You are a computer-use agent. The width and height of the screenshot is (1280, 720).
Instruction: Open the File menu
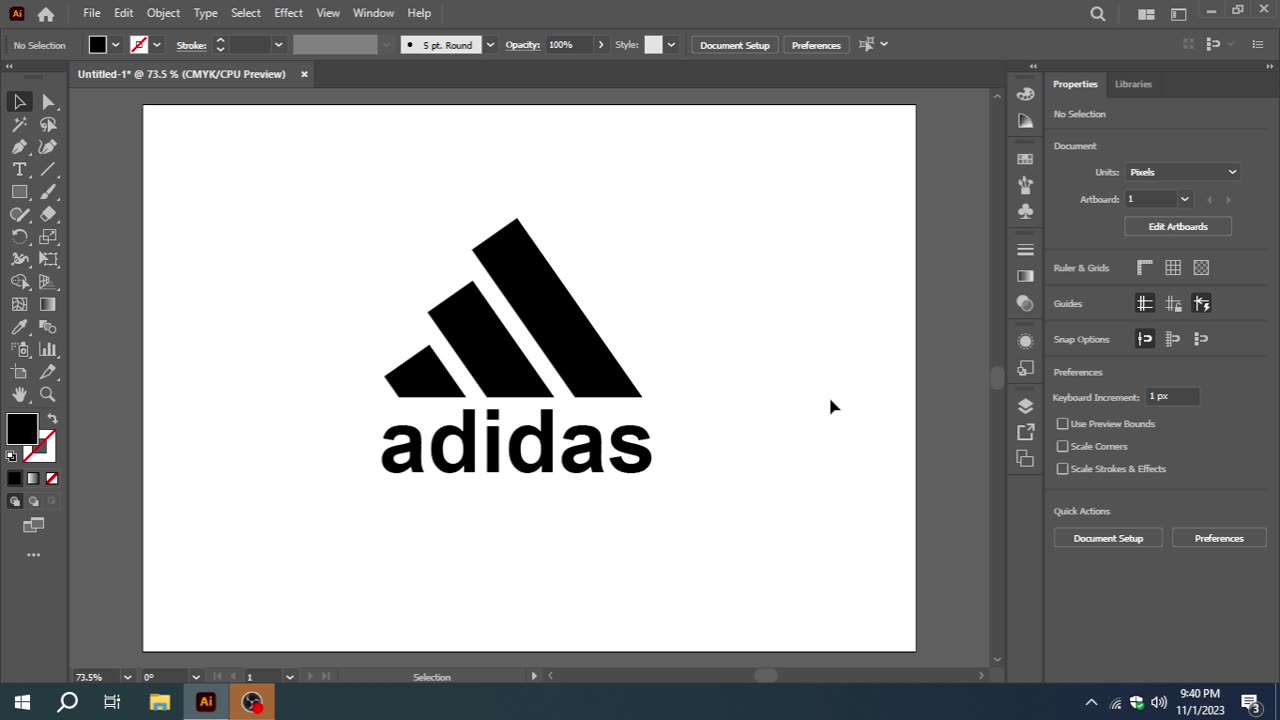[x=92, y=13]
